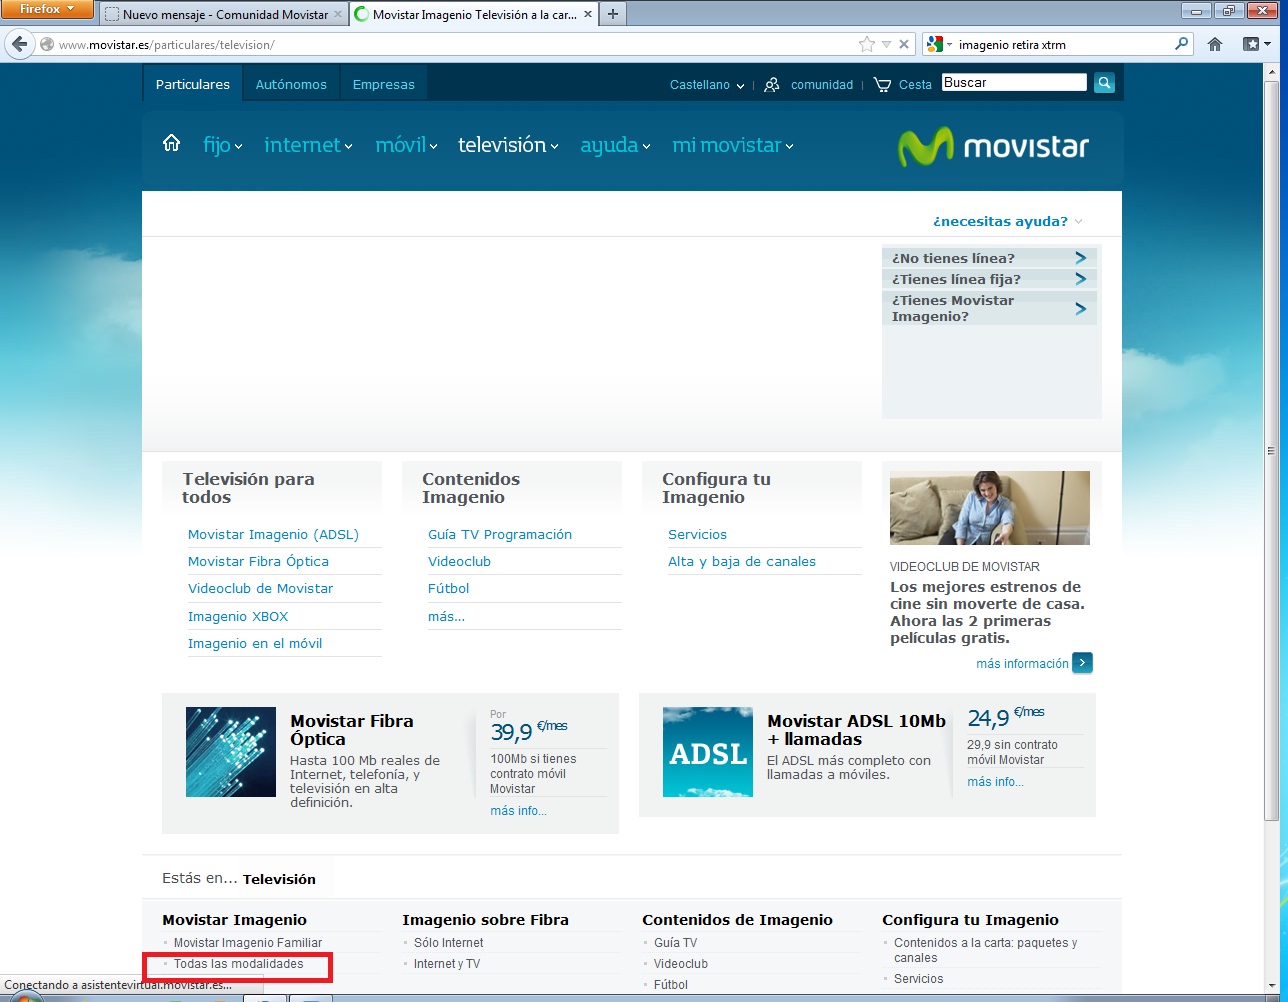Click the Buscar site search field
The height and width of the screenshot is (1002, 1288).
1014,83
